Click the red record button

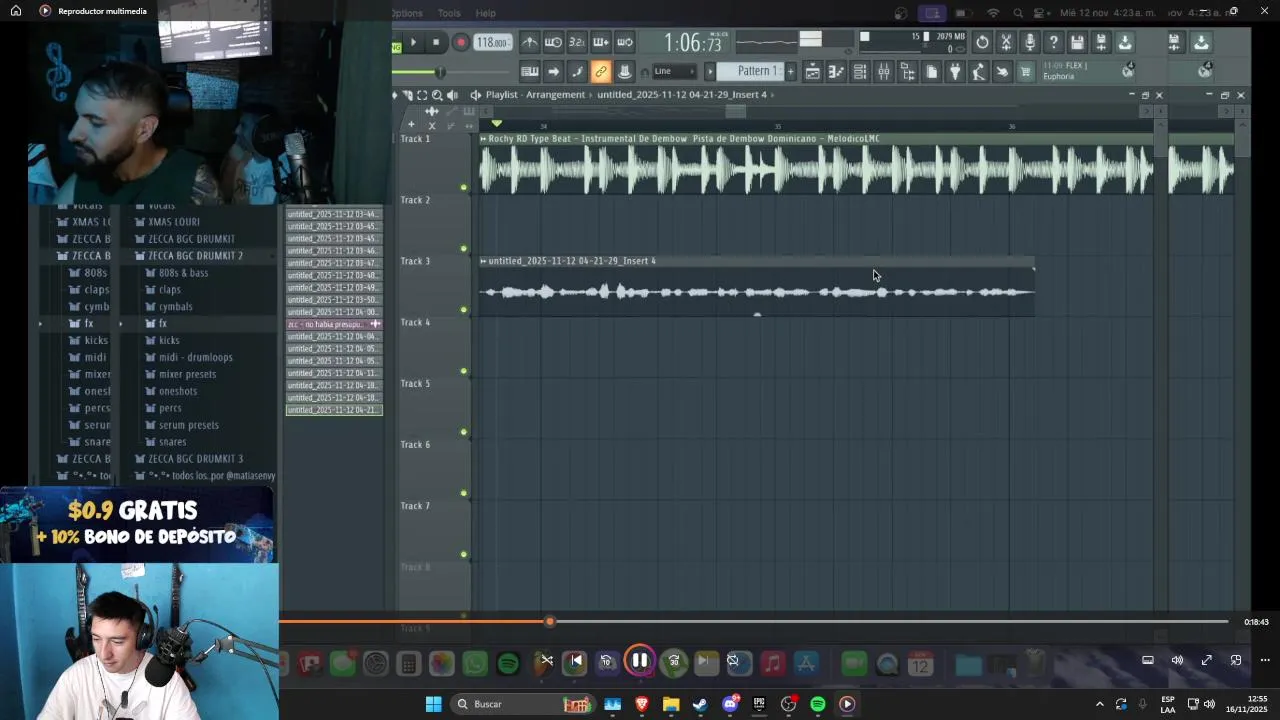[x=460, y=42]
